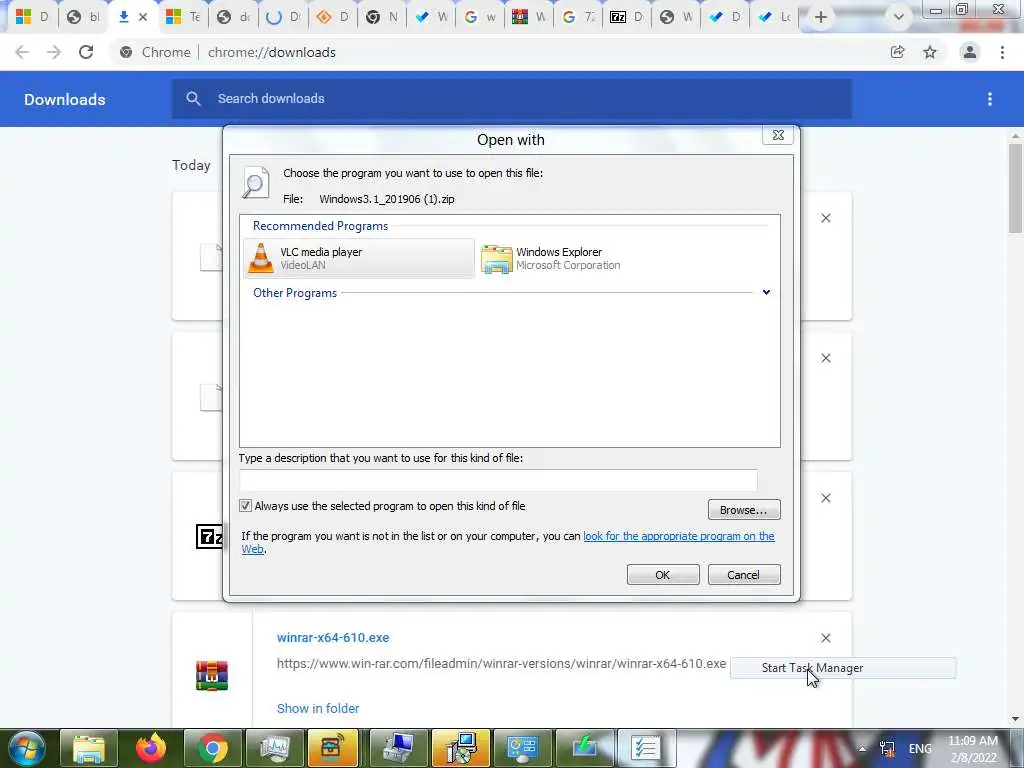
Task: Switch to the orange diamond icon tab
Action: pos(332,17)
